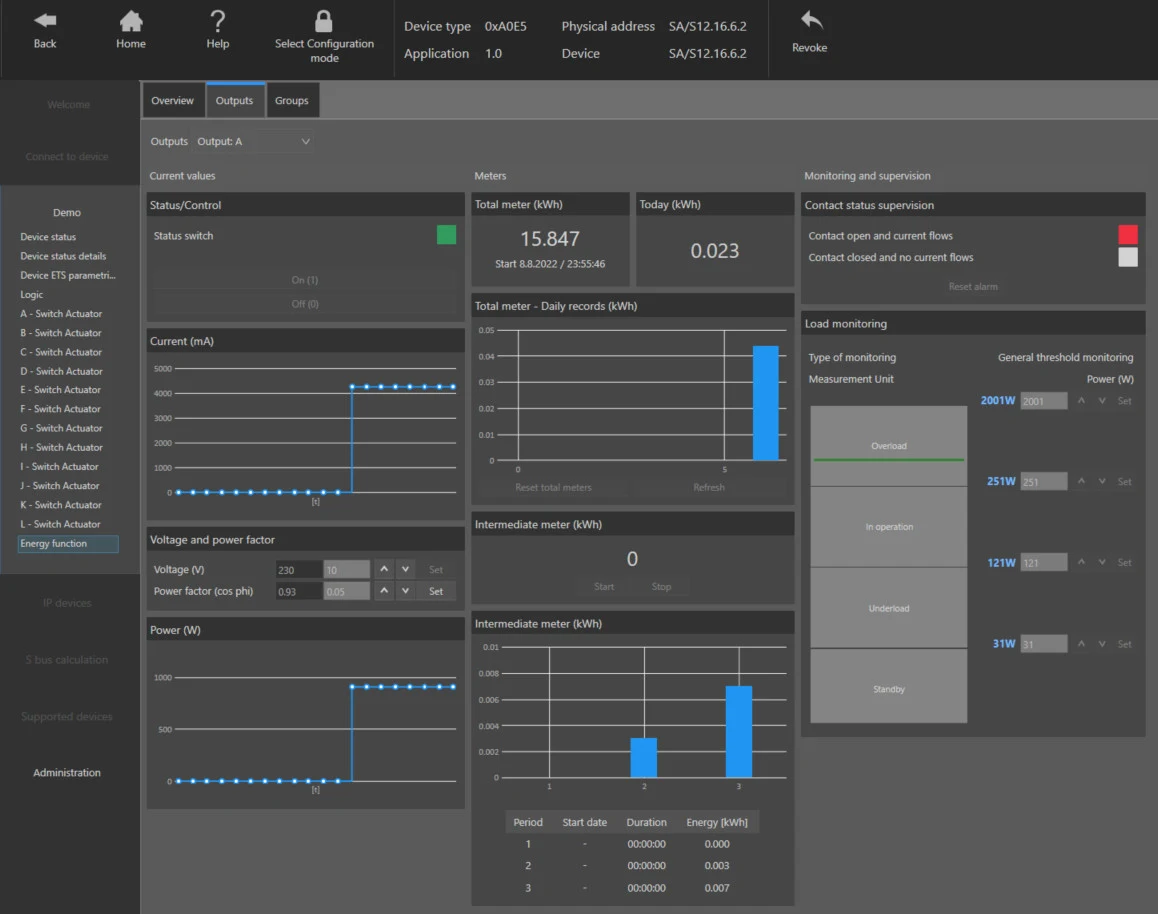Image resolution: width=1158 pixels, height=914 pixels.
Task: Toggle the green Status switch indicator
Action: 446,235
